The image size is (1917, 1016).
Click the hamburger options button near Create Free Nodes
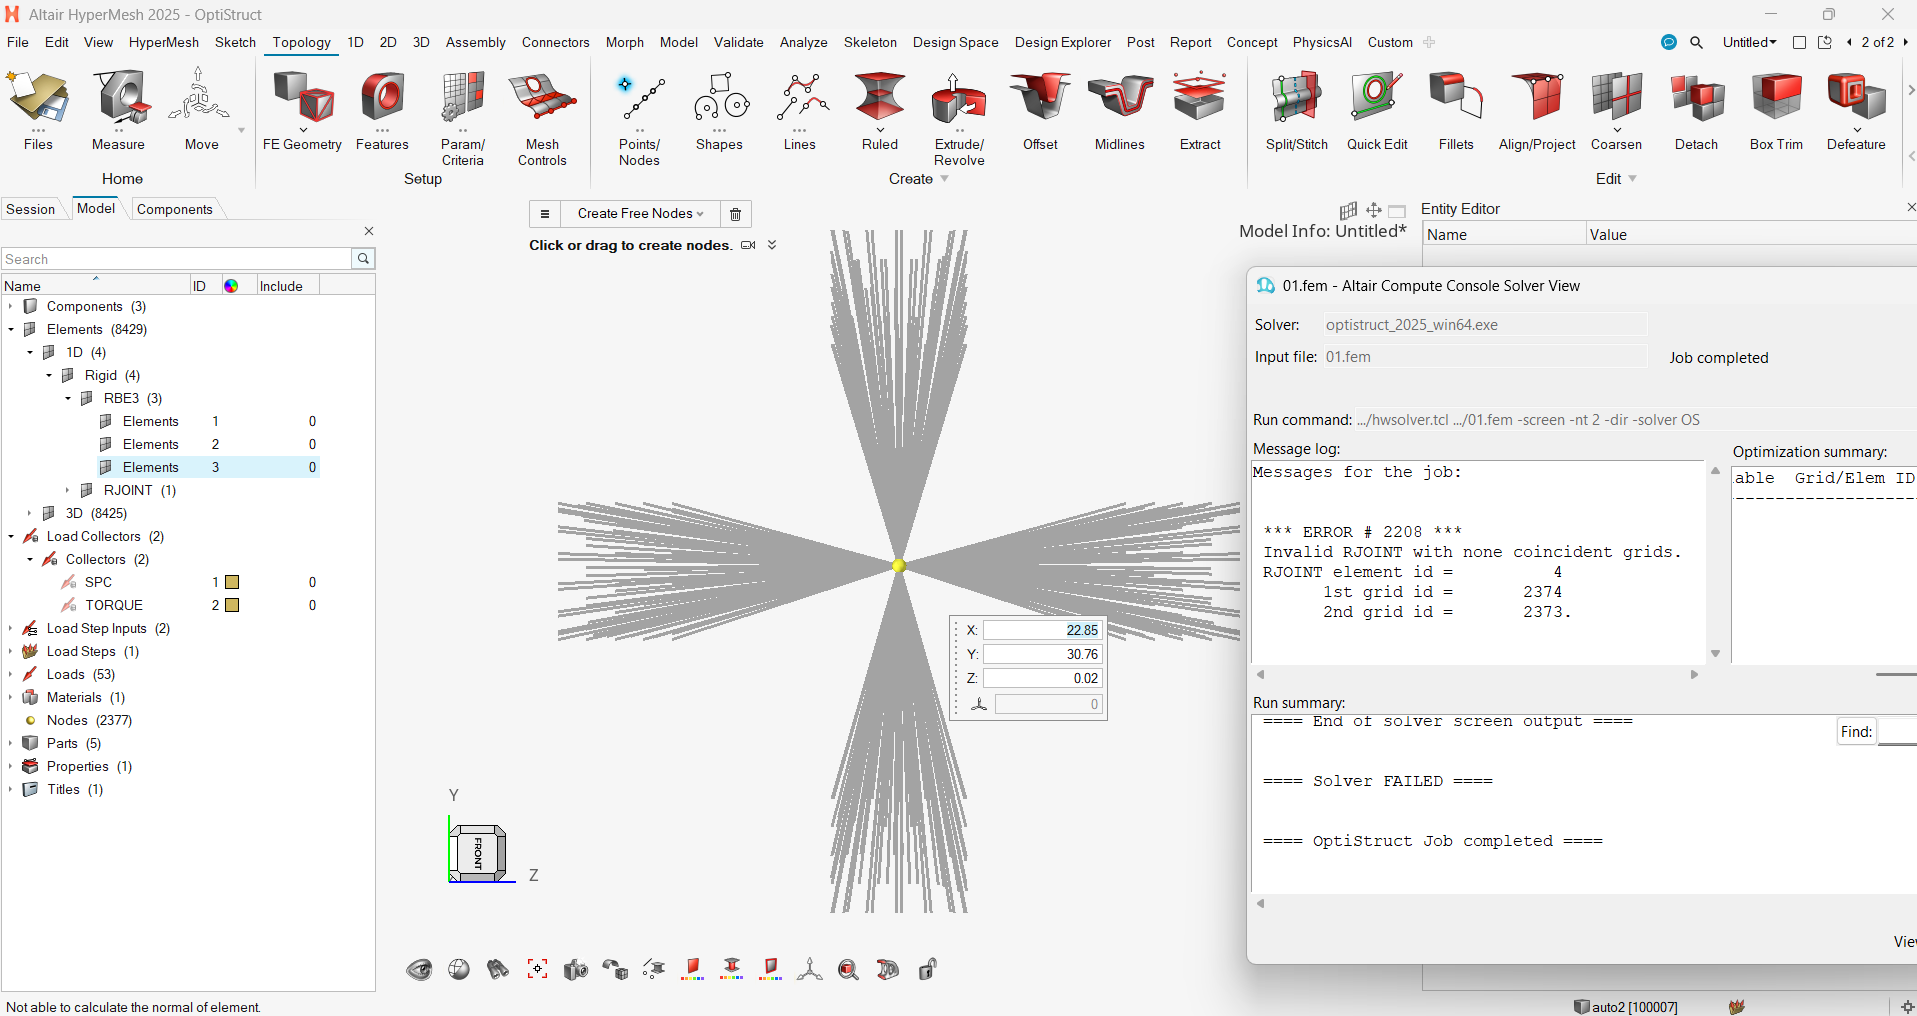click(544, 214)
